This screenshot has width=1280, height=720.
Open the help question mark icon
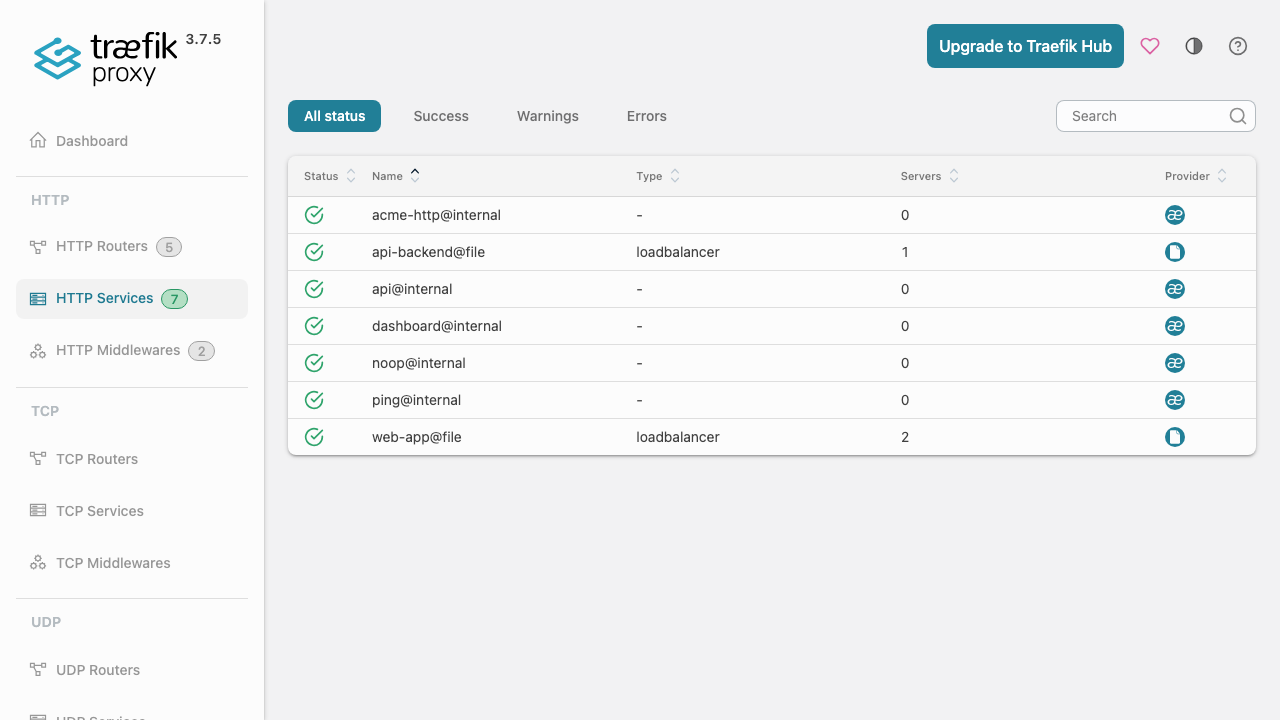coord(1238,46)
